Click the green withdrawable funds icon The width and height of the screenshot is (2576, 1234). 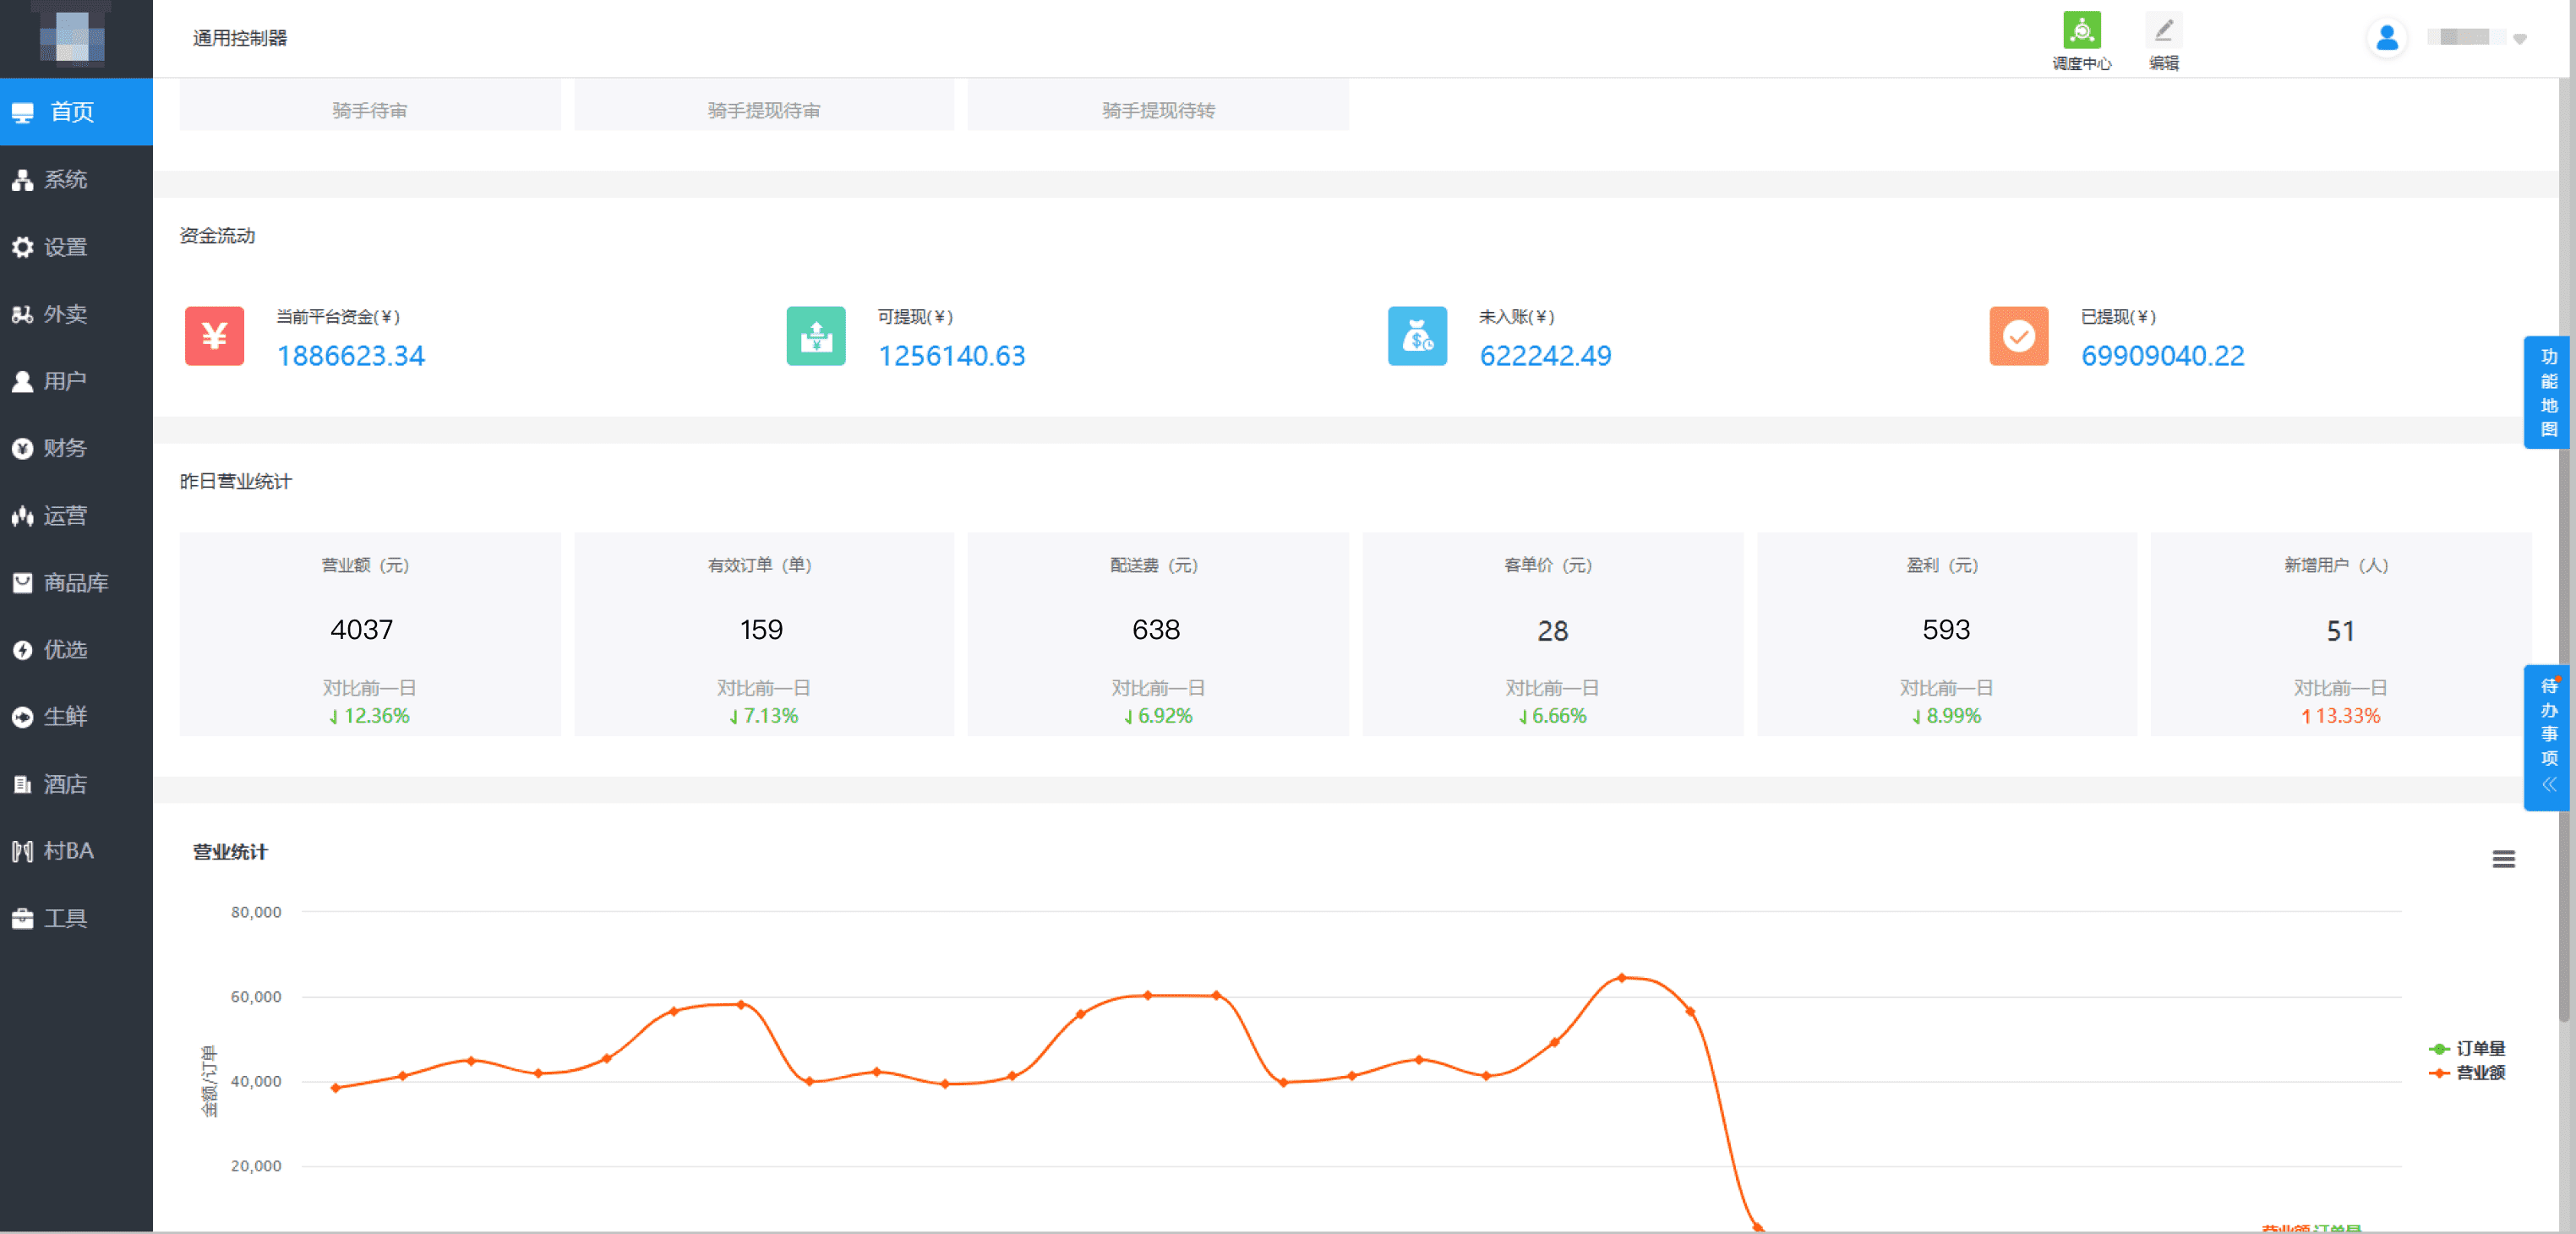coord(815,336)
